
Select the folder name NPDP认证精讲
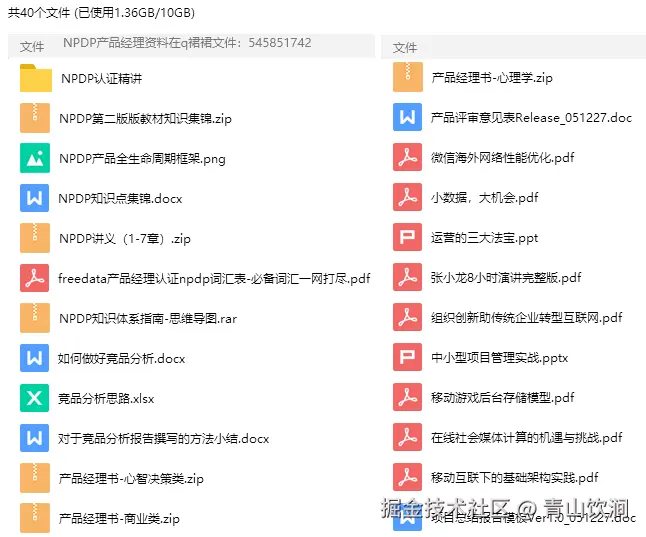pos(101,78)
